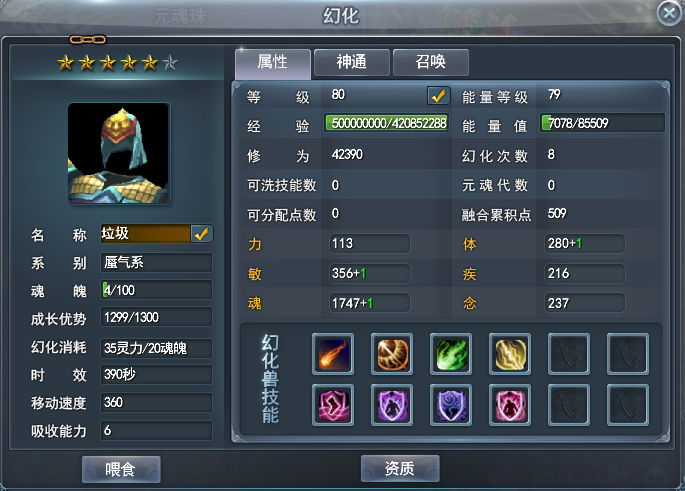Select the blue swirl shield skill
The image size is (685, 491).
[451, 405]
